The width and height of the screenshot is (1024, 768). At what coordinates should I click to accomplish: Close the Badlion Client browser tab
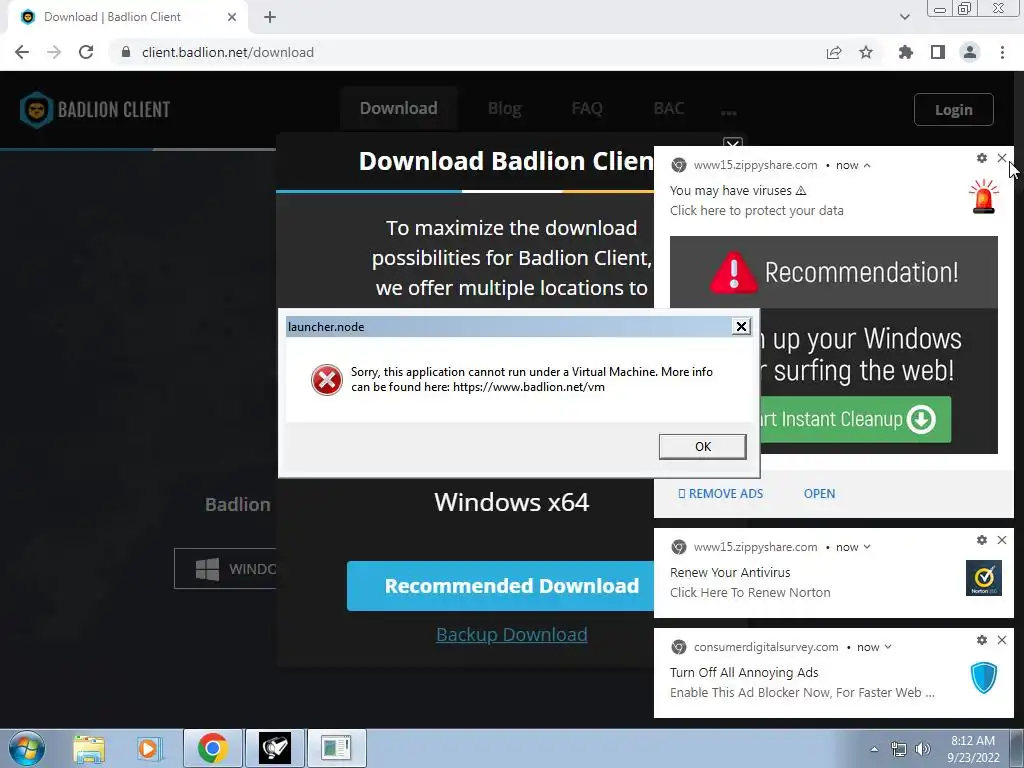tap(232, 17)
